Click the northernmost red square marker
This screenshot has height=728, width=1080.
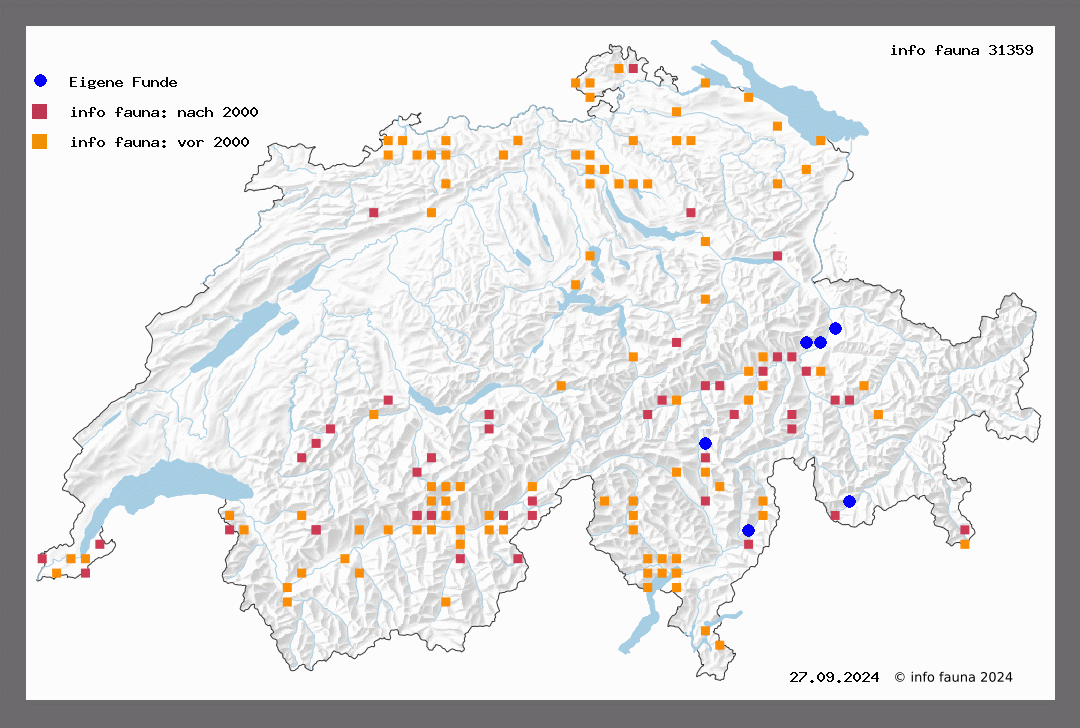633,68
